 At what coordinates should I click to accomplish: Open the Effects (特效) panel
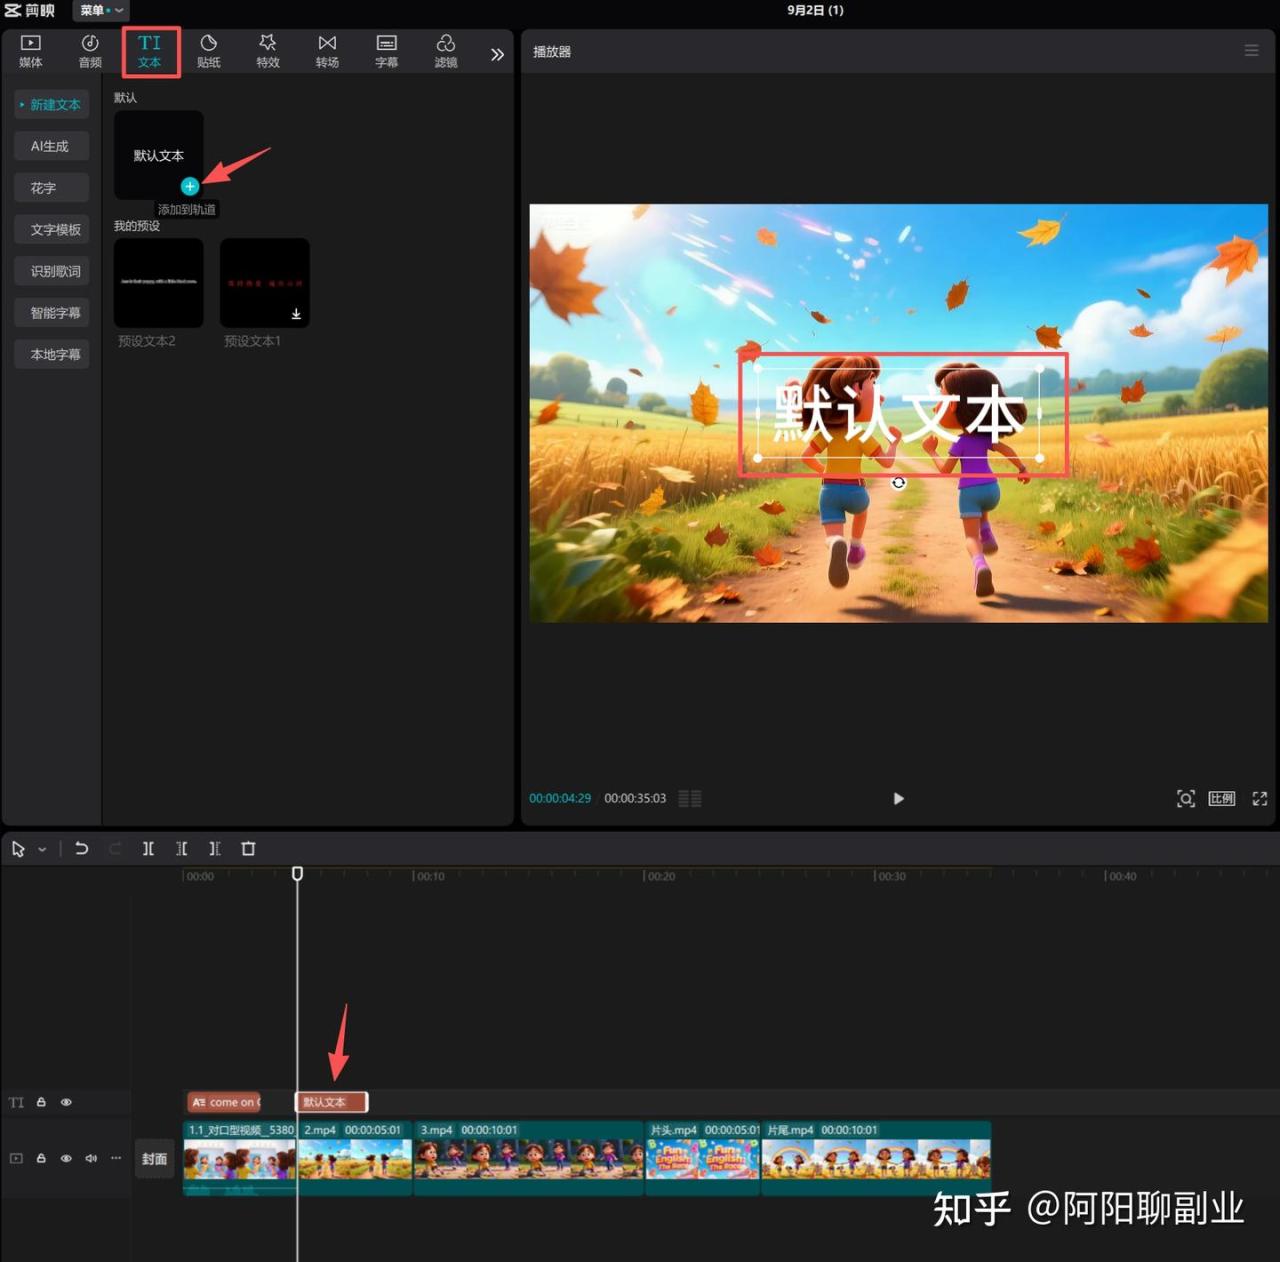click(x=267, y=51)
